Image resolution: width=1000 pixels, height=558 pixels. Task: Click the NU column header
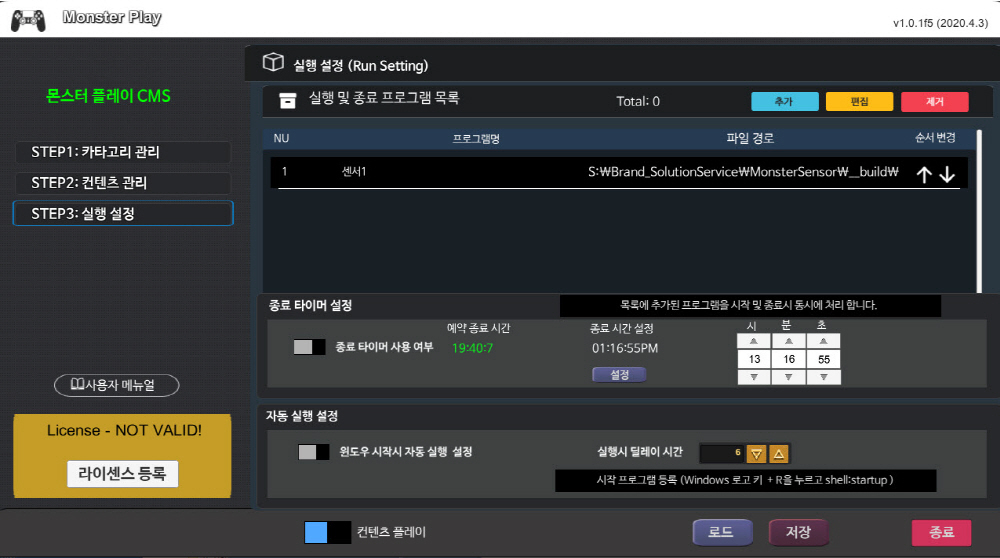pyautogui.click(x=281, y=138)
